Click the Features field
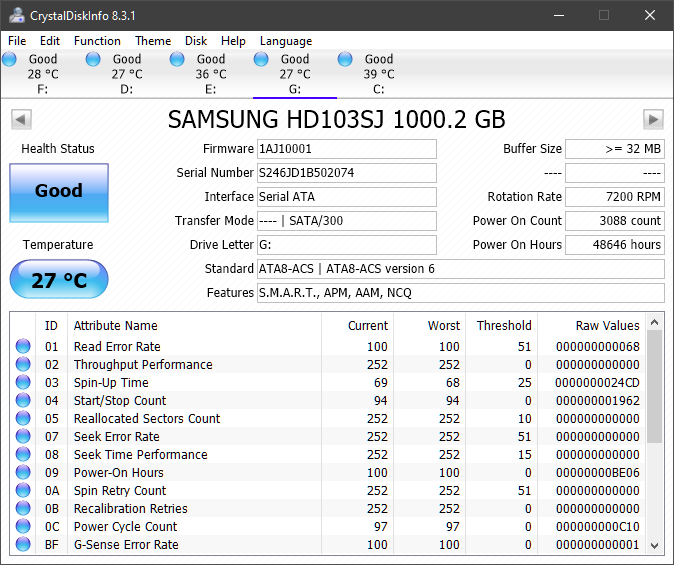The image size is (674, 565). point(461,293)
